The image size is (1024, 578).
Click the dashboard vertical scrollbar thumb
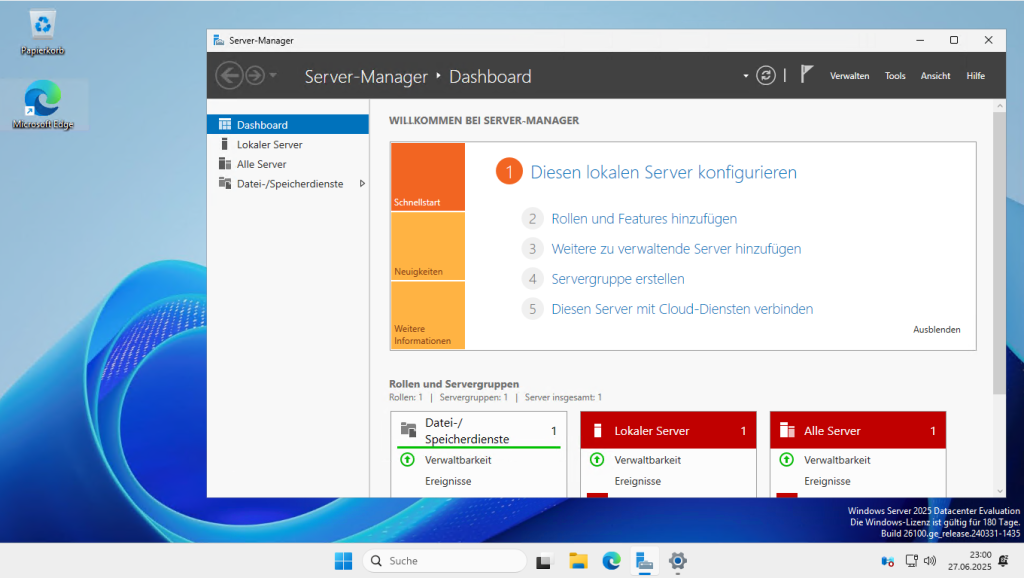(999, 253)
